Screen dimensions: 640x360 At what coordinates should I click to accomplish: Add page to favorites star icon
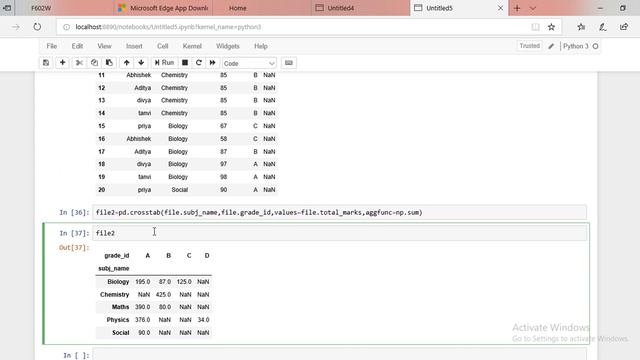tap(551, 27)
